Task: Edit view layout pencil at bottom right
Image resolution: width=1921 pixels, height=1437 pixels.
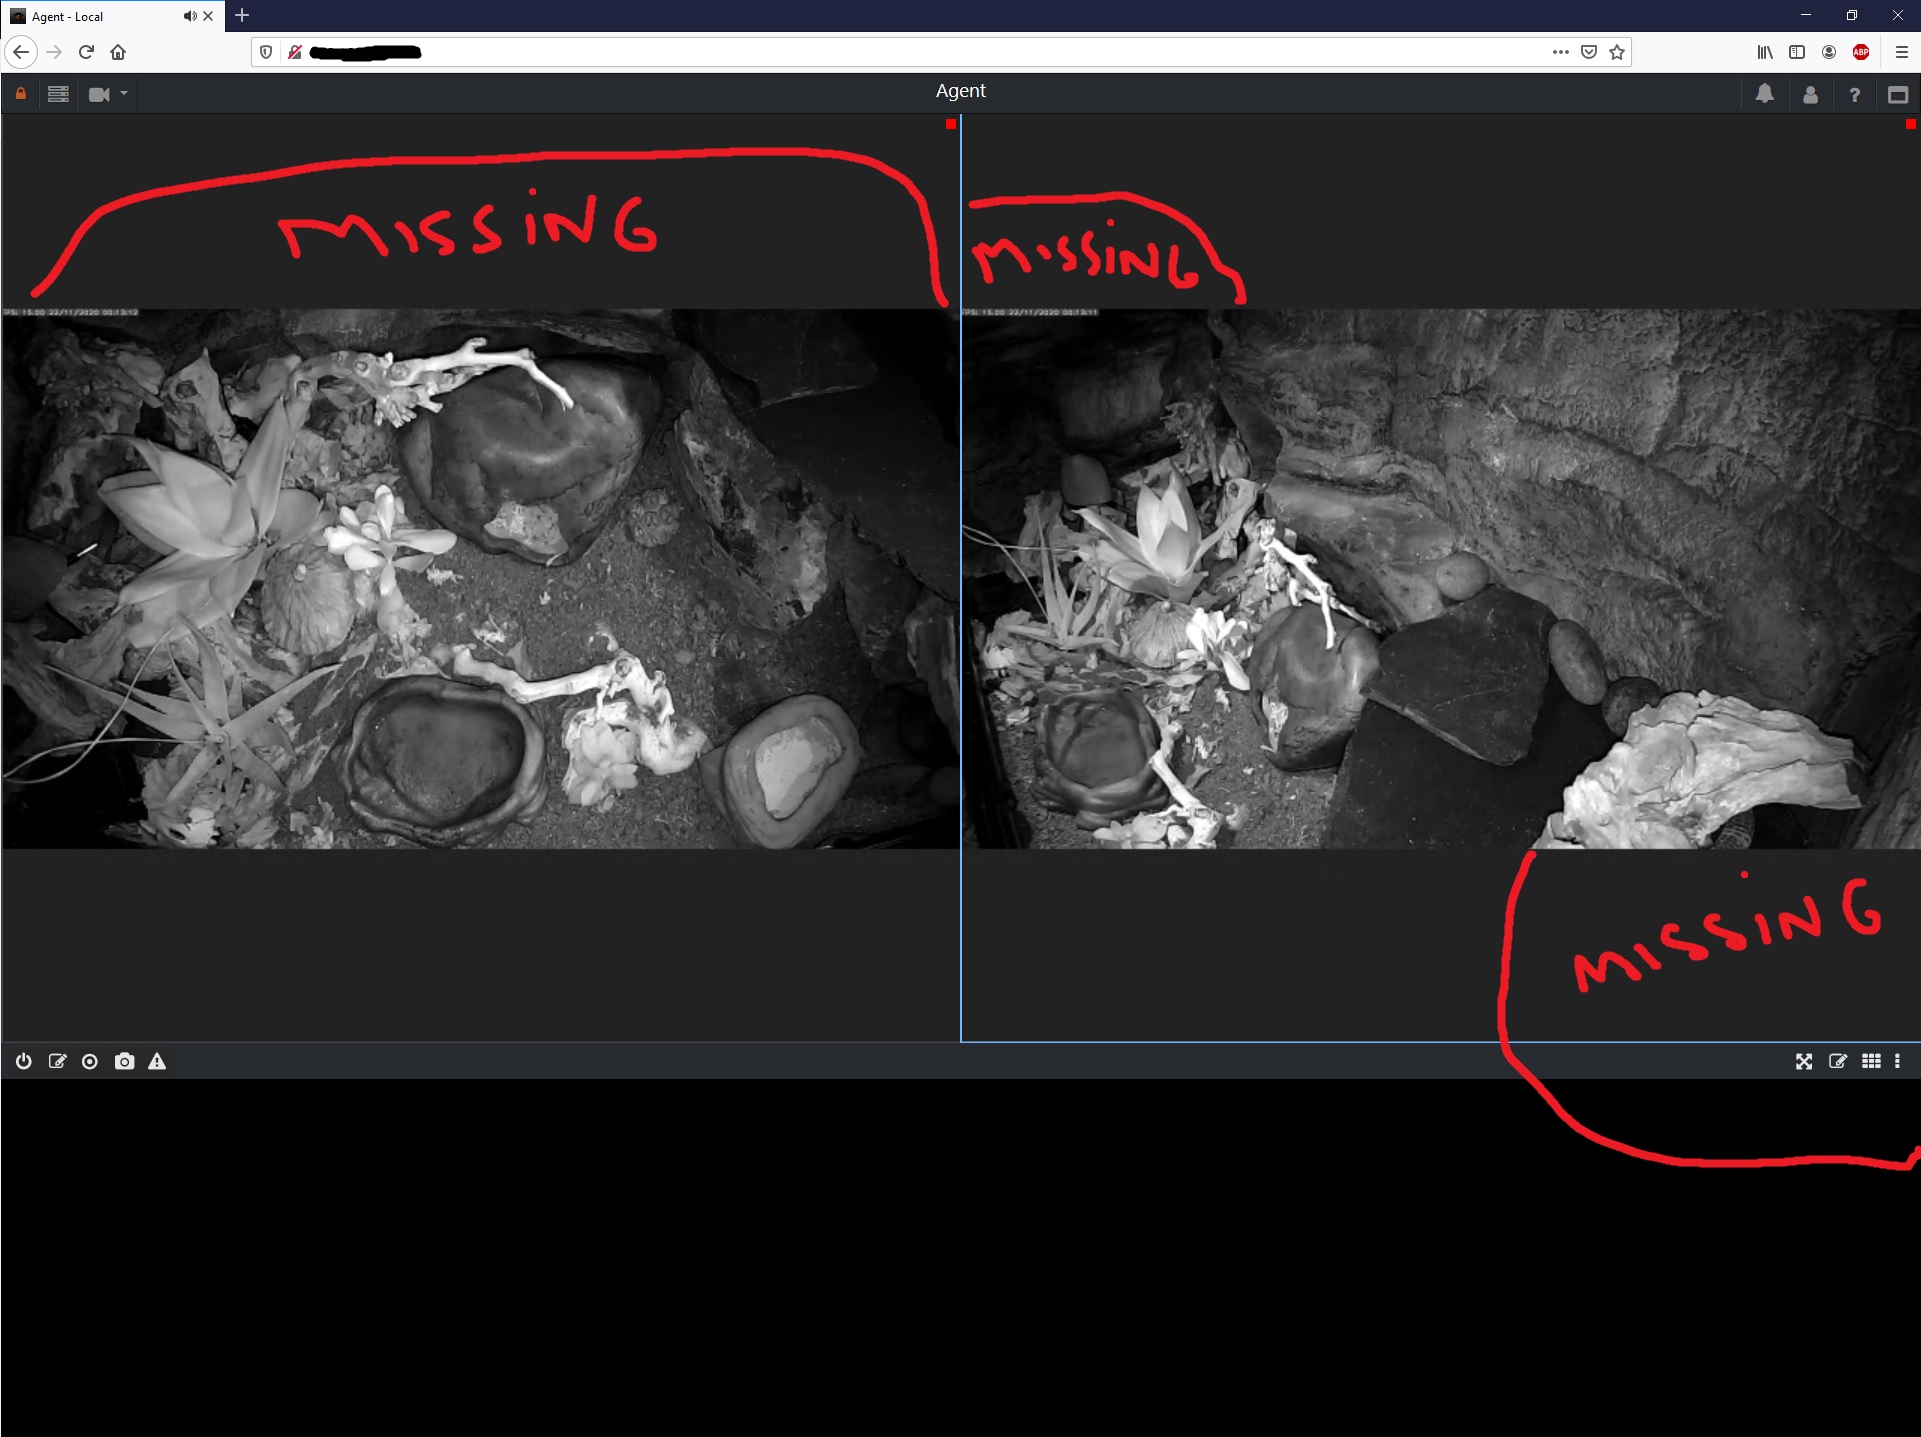Action: point(1838,1061)
